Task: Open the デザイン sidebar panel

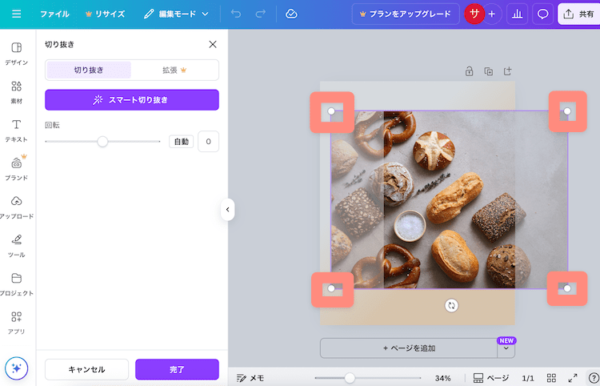Action: 16,54
